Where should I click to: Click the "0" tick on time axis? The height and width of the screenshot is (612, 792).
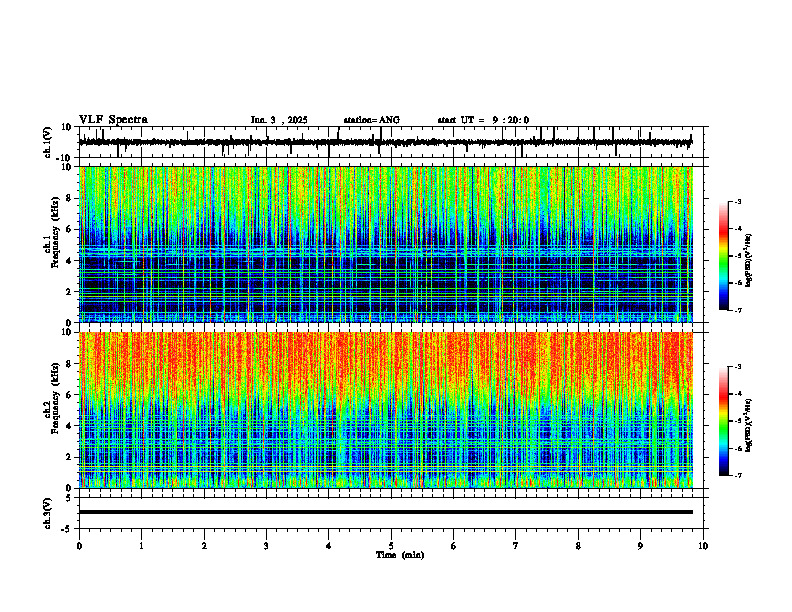click(x=79, y=546)
